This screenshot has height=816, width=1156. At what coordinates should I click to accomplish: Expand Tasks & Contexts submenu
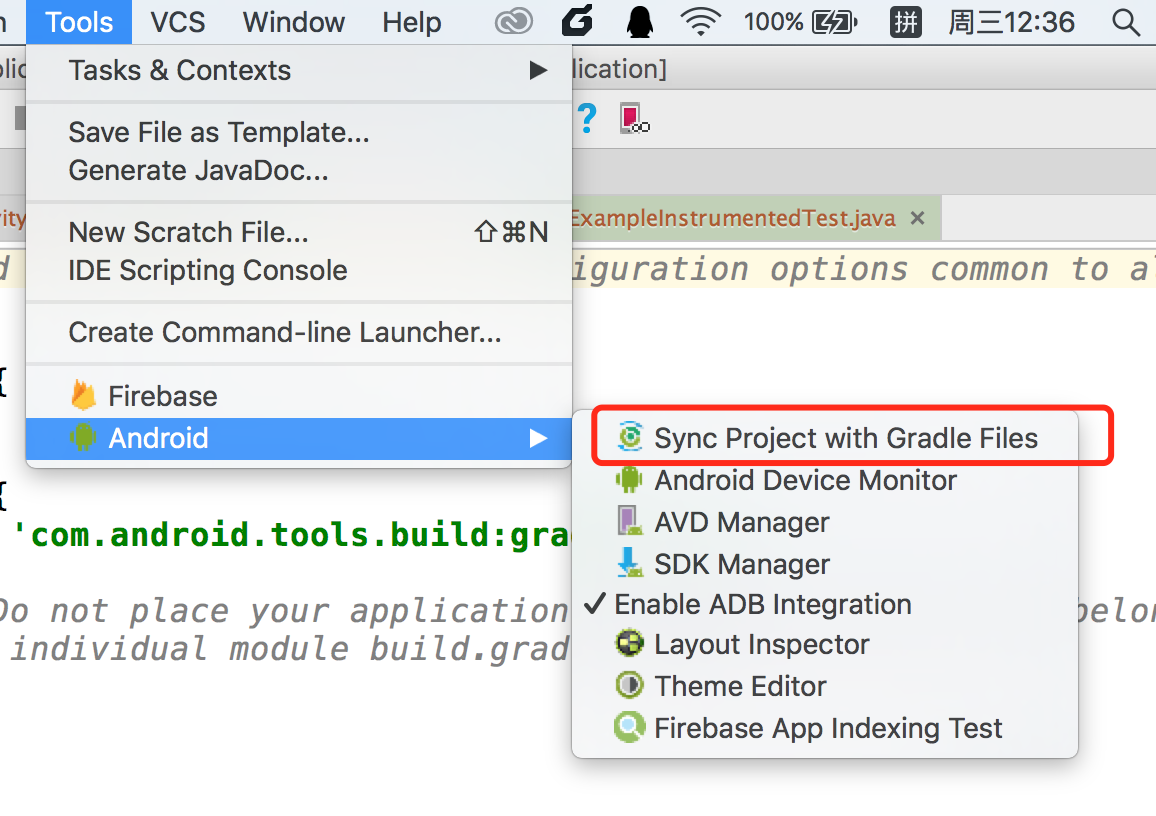(x=299, y=71)
